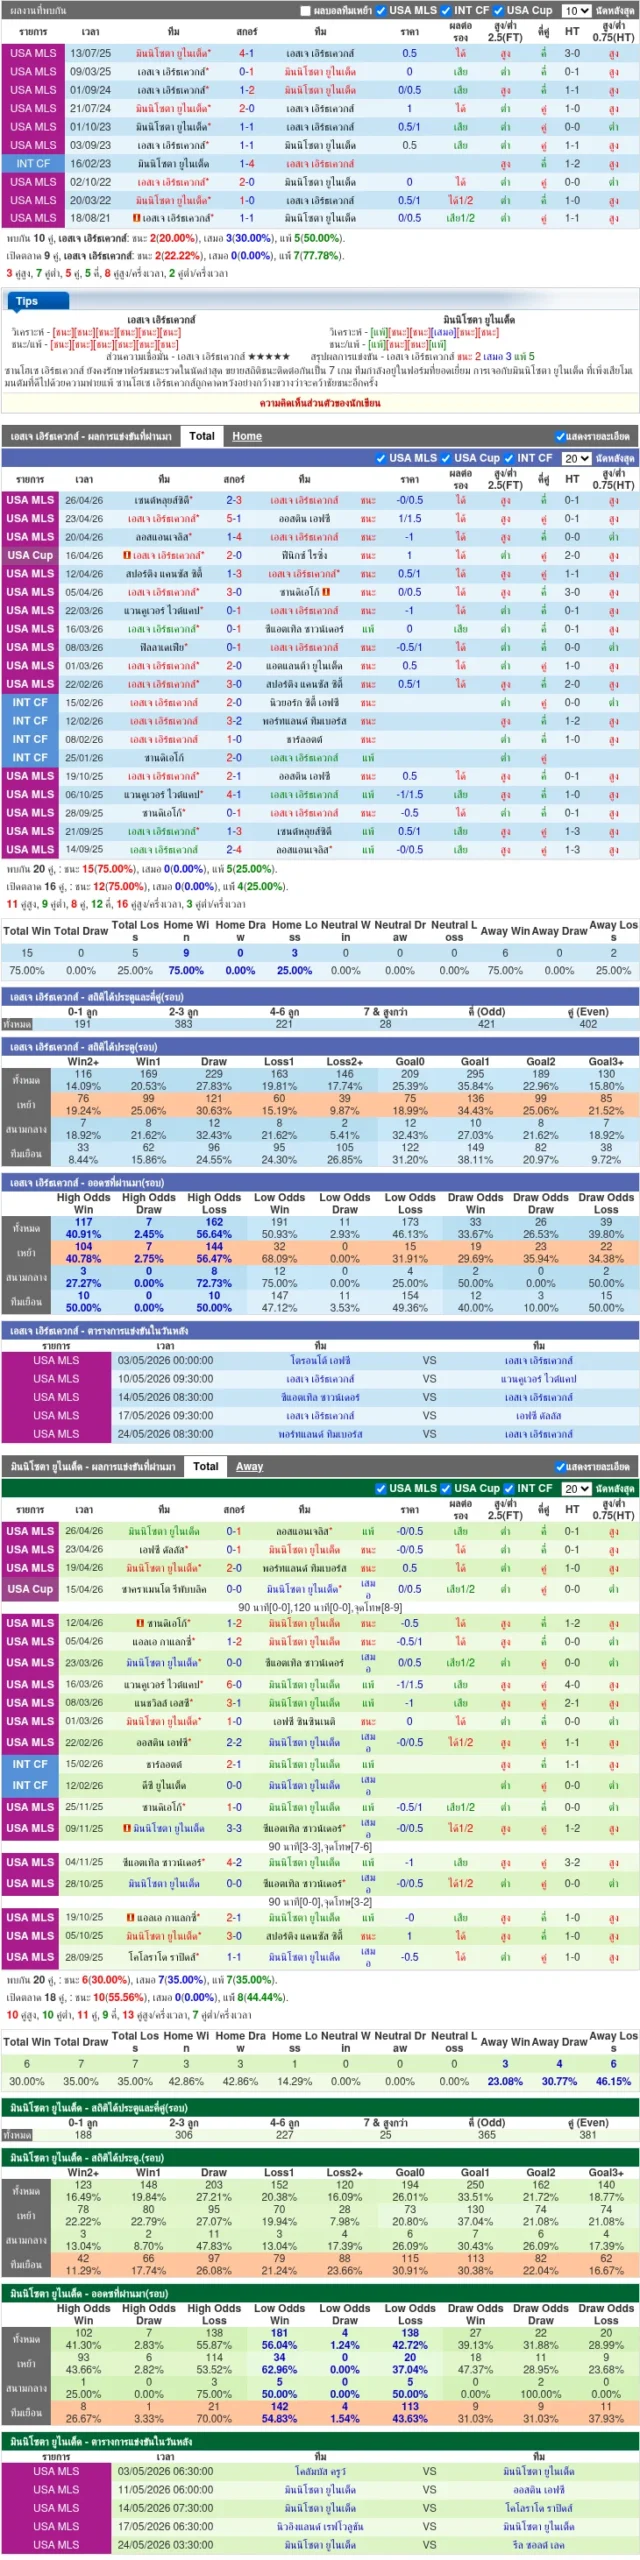Toggle show-details checkbox in San Jose results header

[560, 437]
